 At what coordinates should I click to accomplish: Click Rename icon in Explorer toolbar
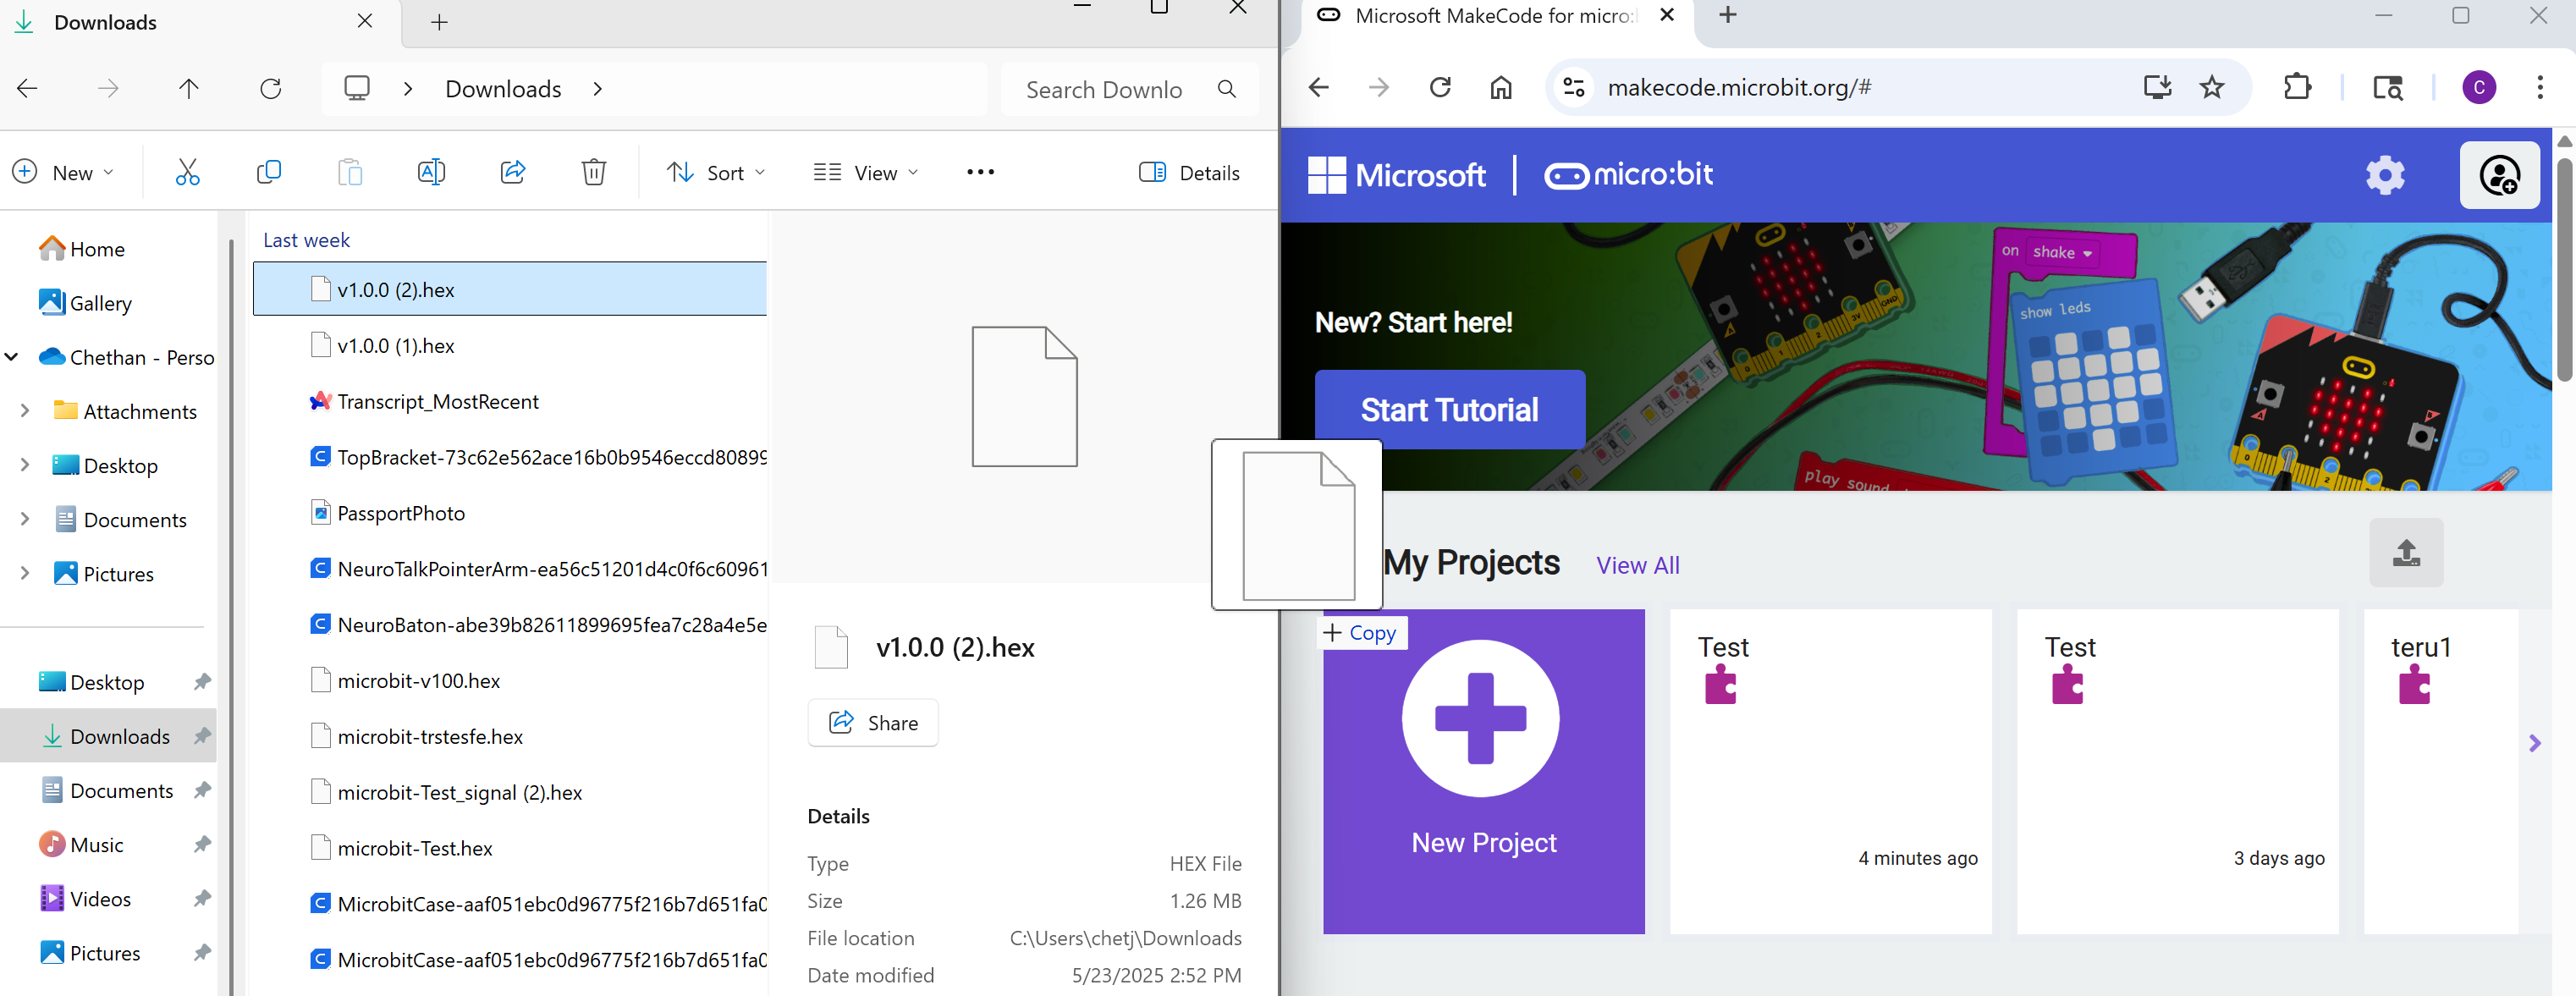click(431, 172)
